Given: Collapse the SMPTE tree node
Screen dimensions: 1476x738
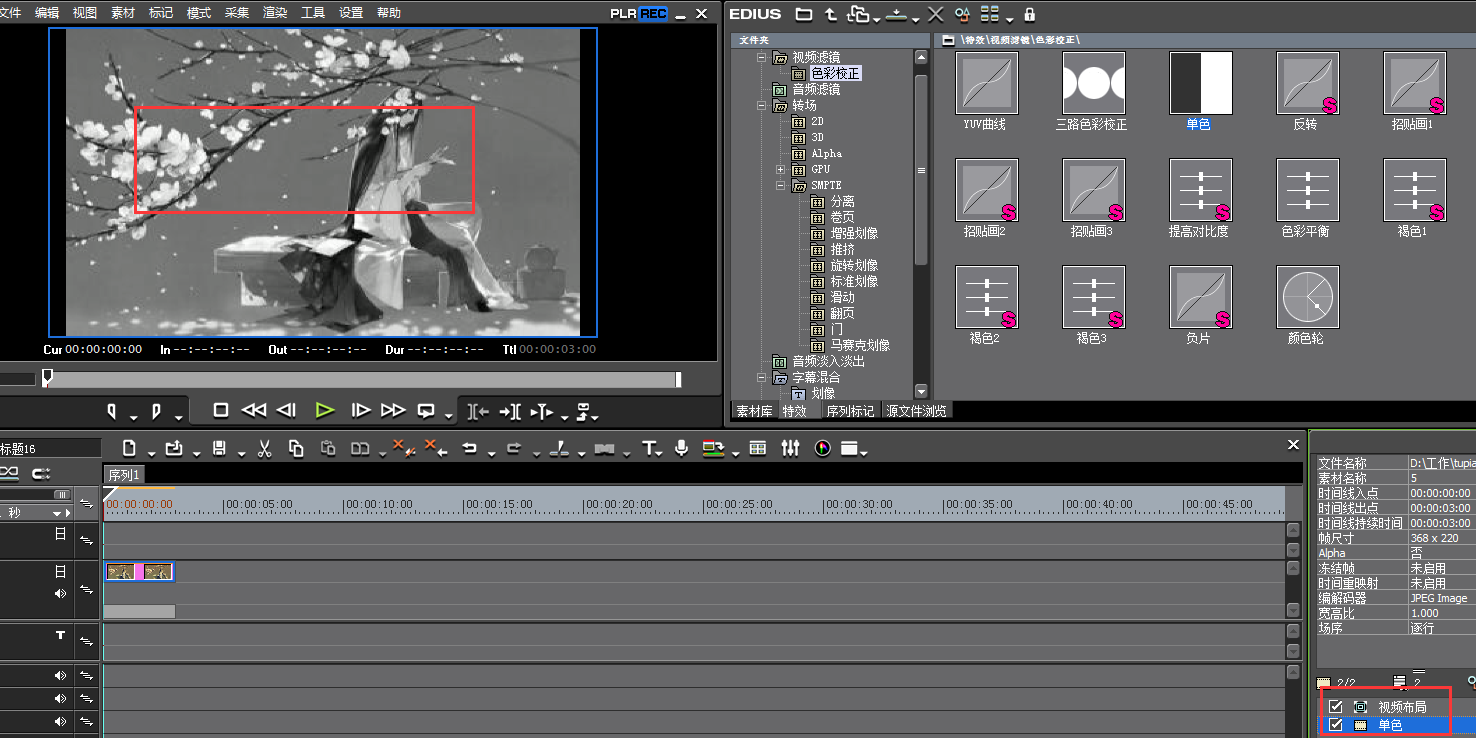Looking at the screenshot, I should pos(781,185).
